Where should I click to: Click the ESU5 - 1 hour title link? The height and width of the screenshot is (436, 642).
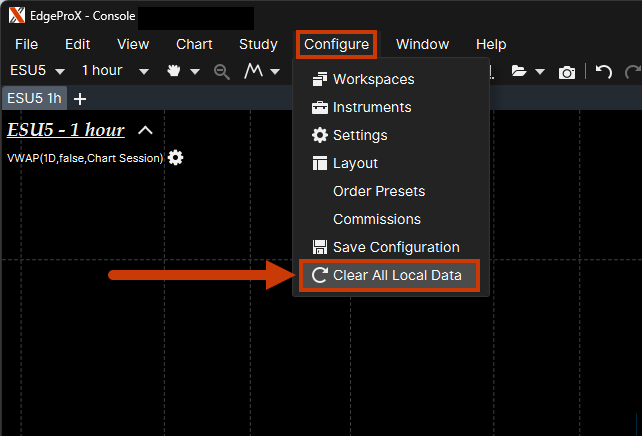66,130
